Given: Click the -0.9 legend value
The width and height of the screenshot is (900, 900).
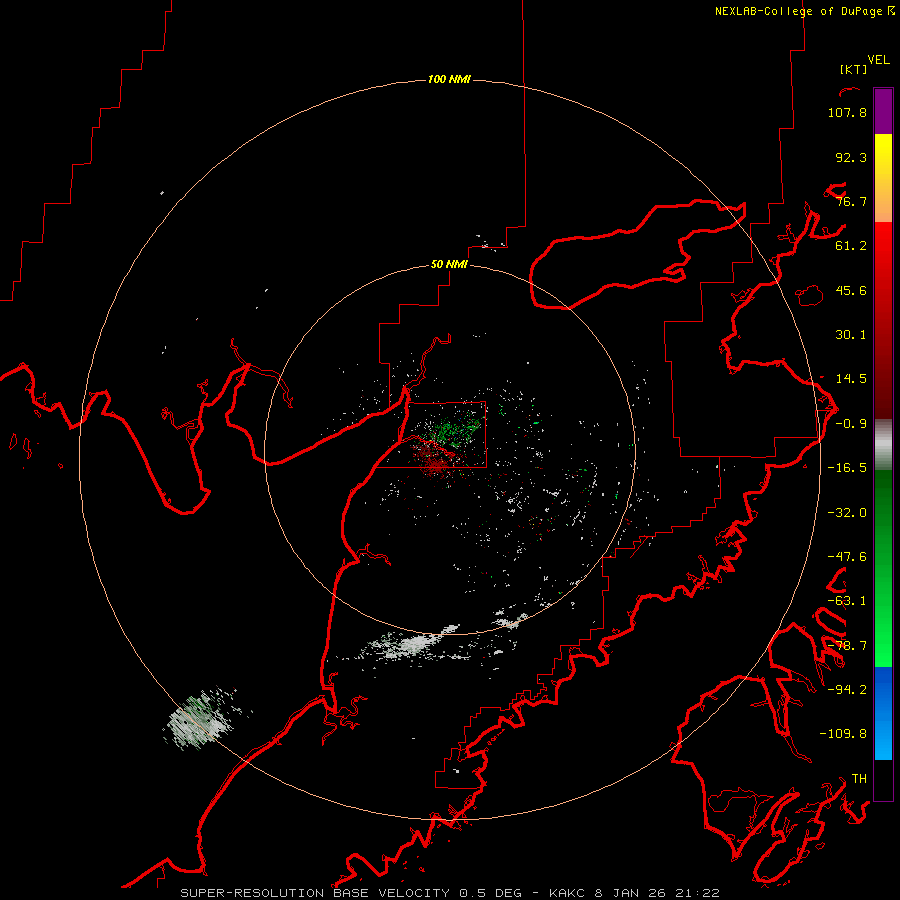Looking at the screenshot, I should pos(851,424).
